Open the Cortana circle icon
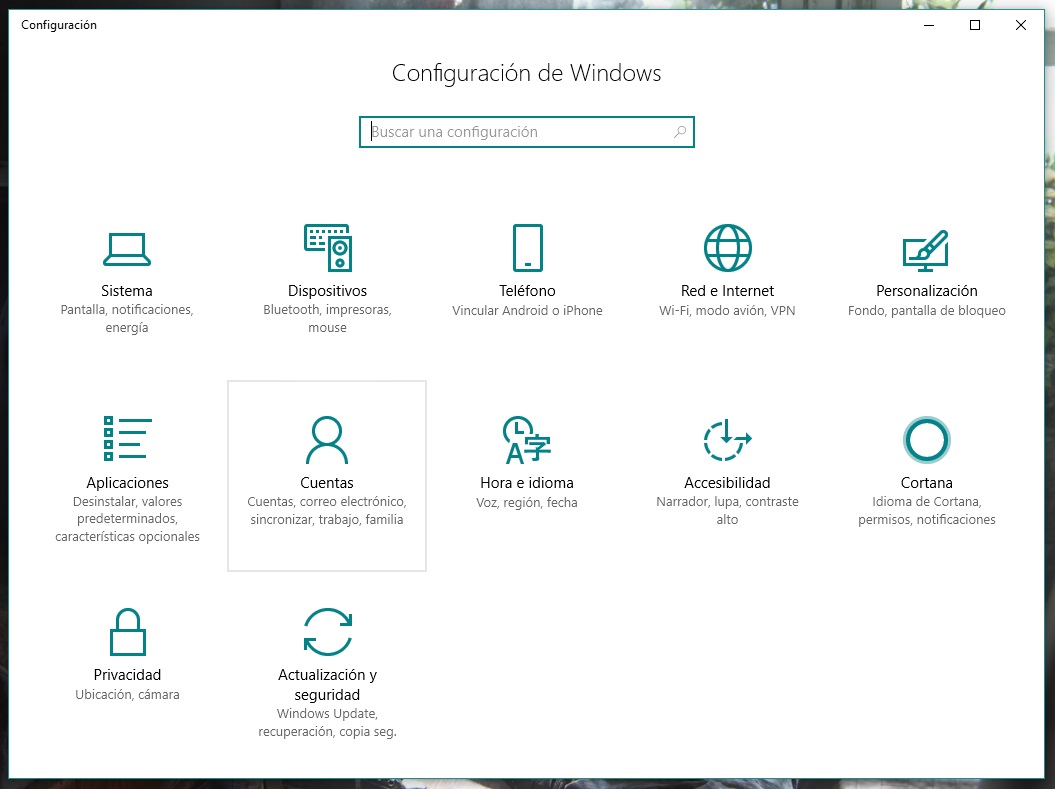Image resolution: width=1055 pixels, height=789 pixels. pos(926,440)
